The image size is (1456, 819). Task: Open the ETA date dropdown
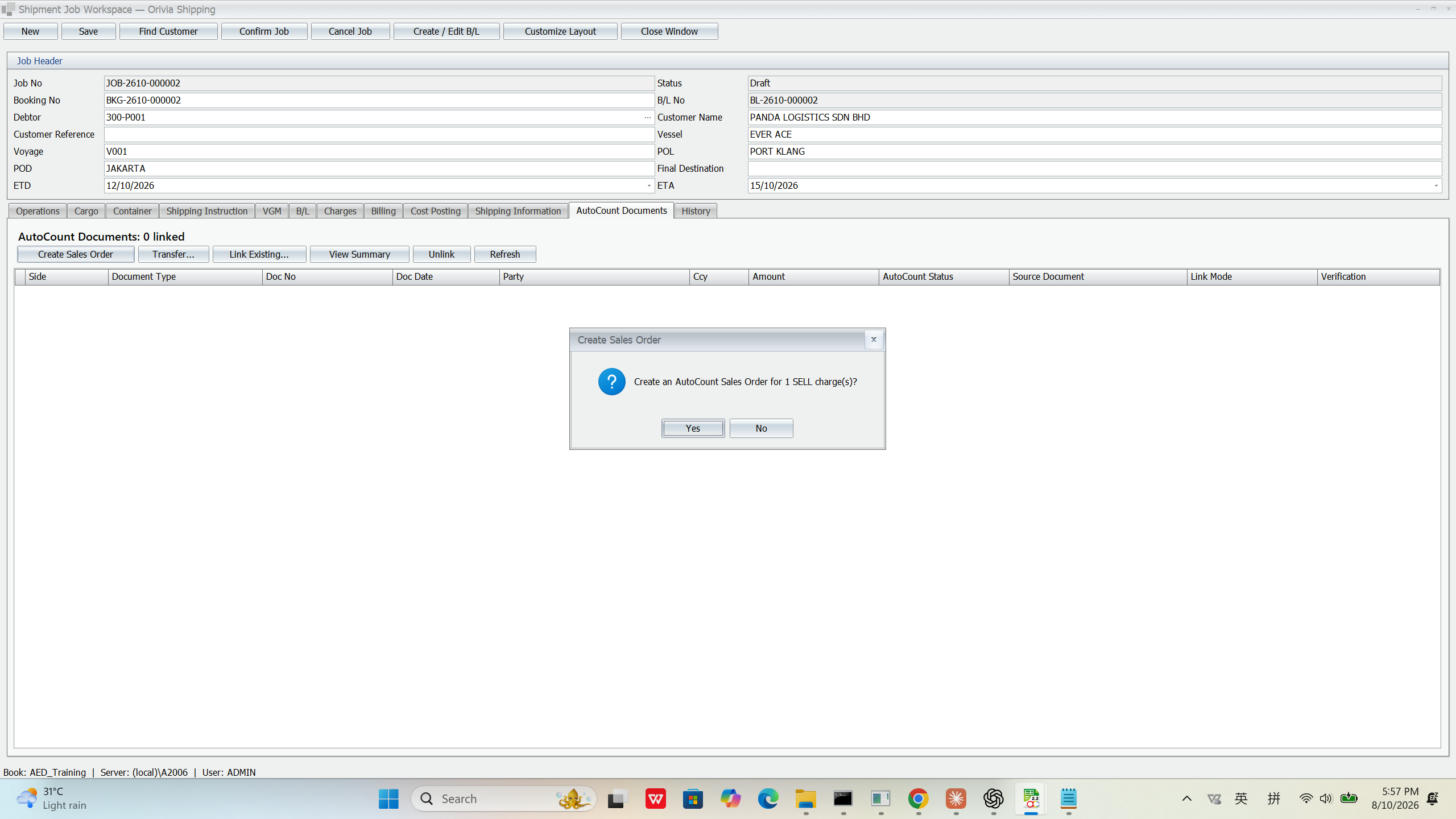[x=1436, y=186]
